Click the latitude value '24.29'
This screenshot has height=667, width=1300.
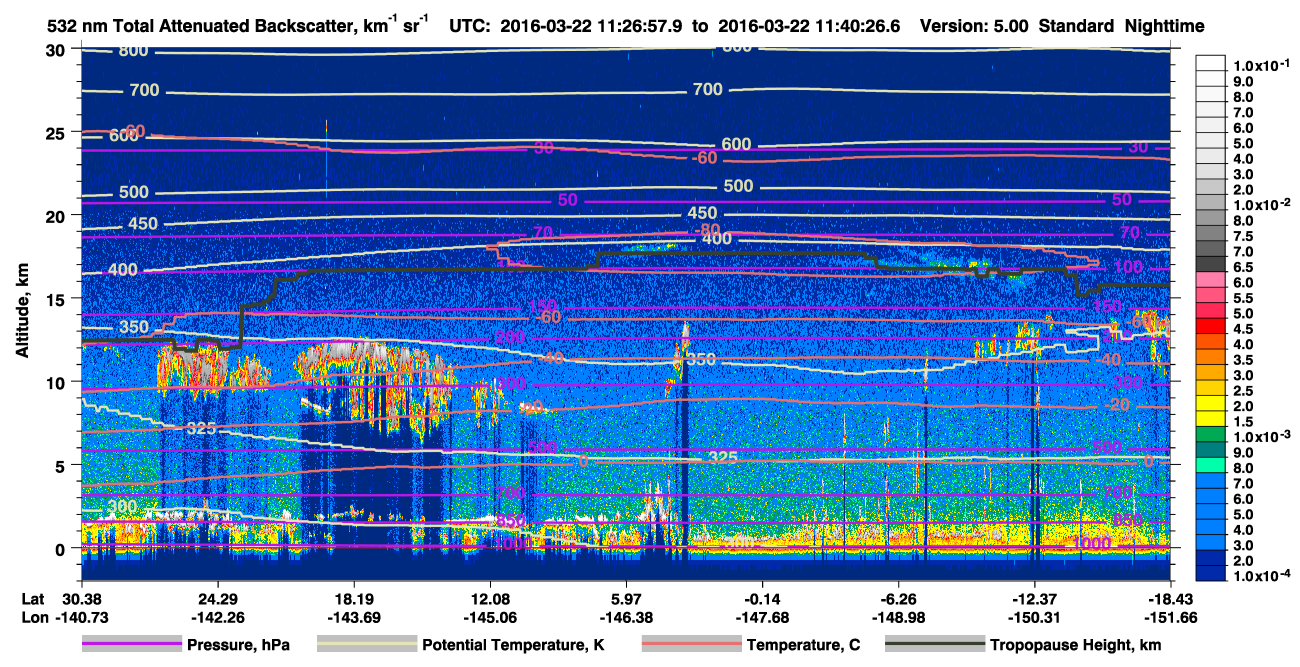217,599
